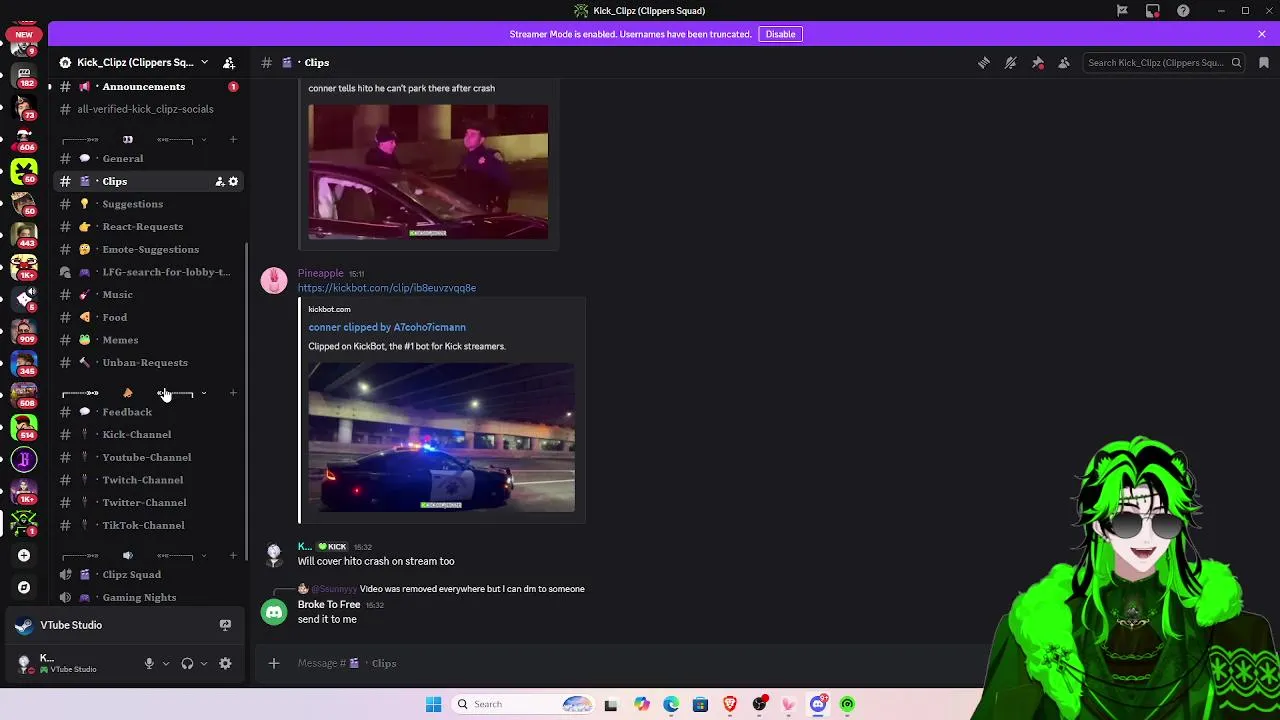Expand the Kick_Clipz server name dropdown

click(x=204, y=62)
